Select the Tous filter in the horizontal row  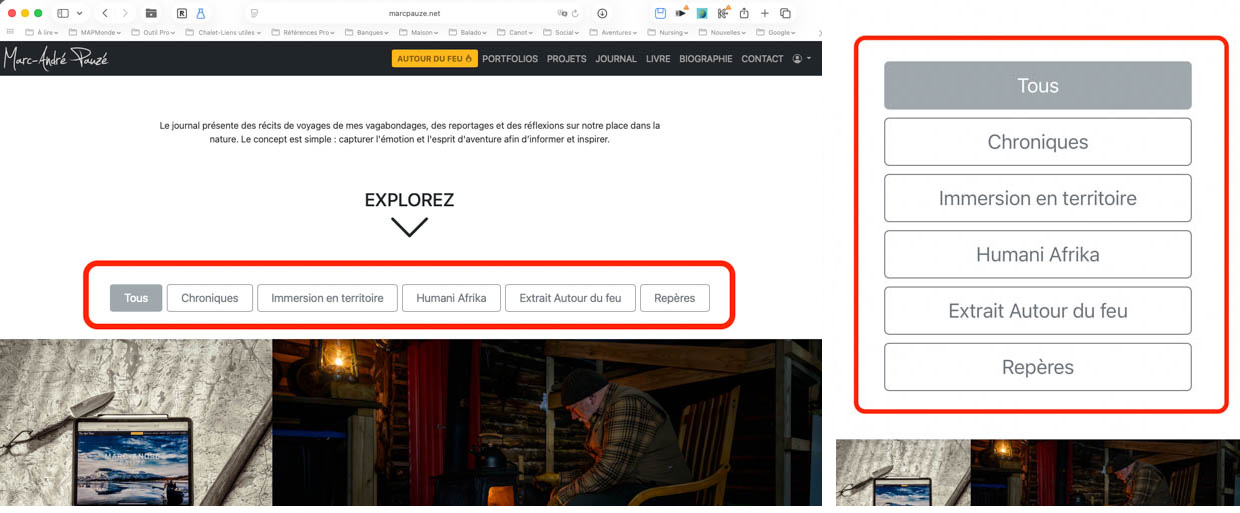tap(136, 298)
